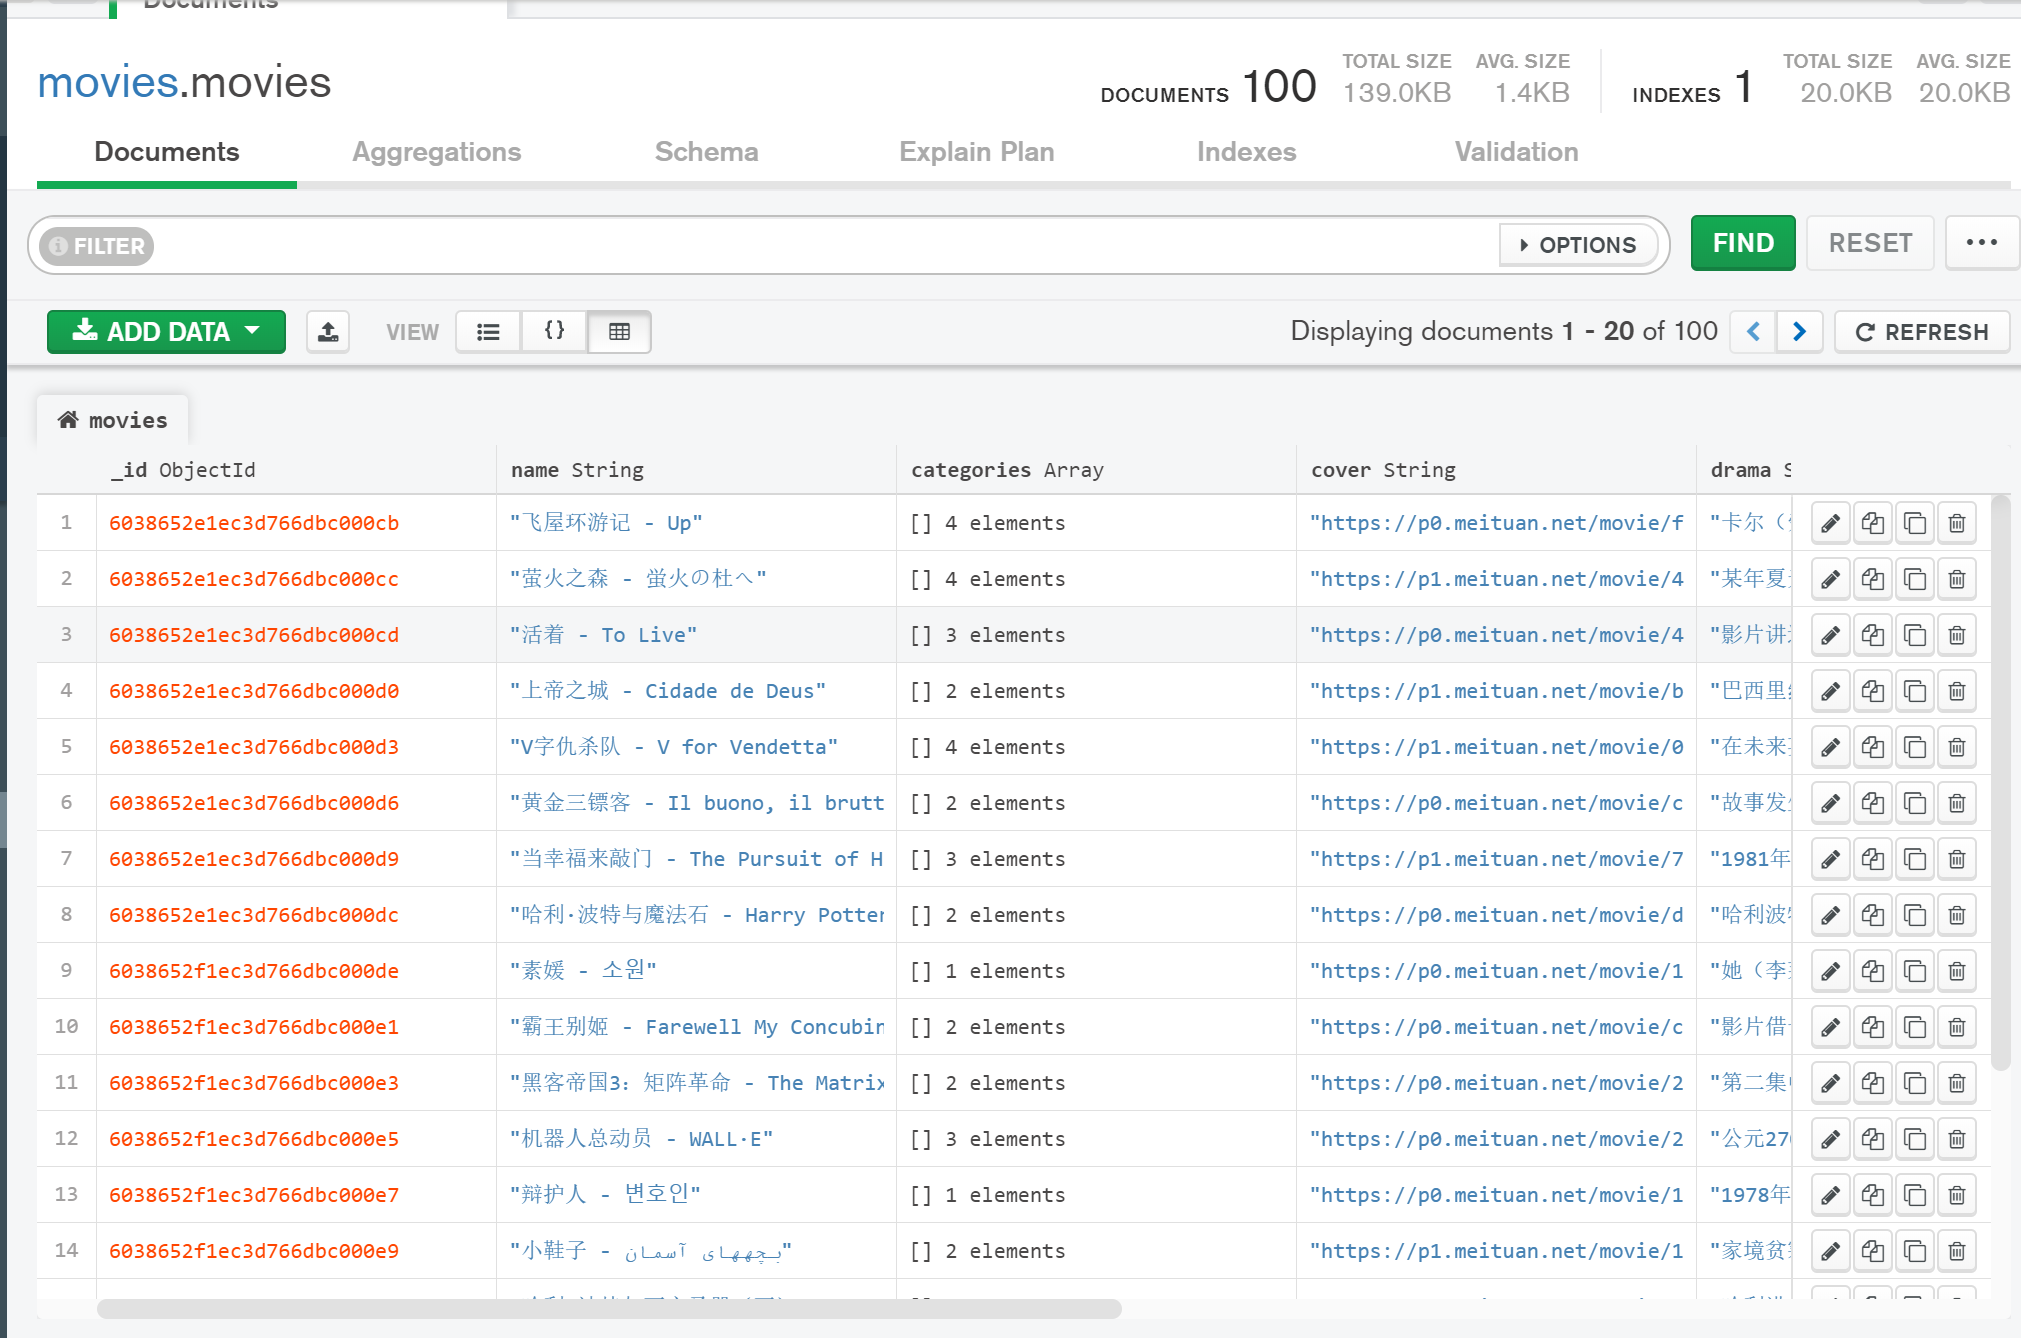
Task: Switch to list view mode
Action: [488, 332]
